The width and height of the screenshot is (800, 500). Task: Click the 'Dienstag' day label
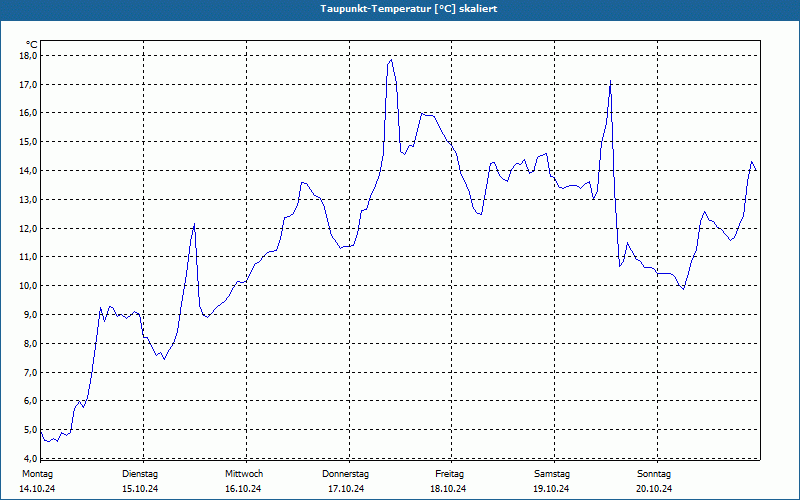tap(140, 474)
